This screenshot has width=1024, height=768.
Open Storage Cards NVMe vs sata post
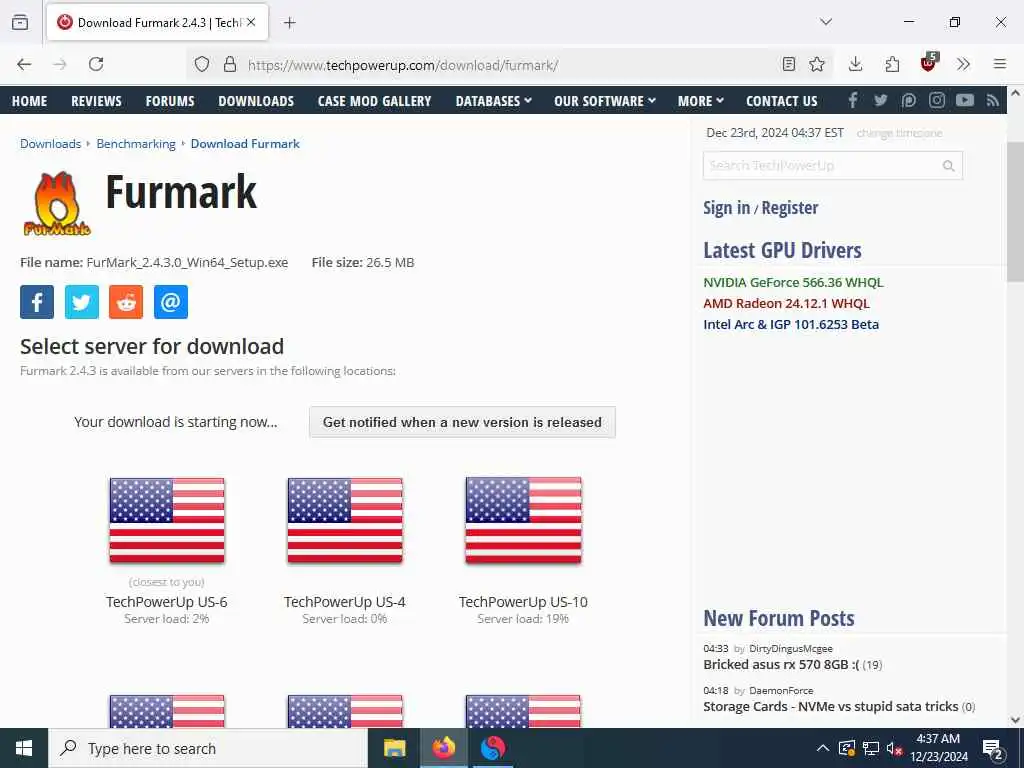tap(831, 706)
